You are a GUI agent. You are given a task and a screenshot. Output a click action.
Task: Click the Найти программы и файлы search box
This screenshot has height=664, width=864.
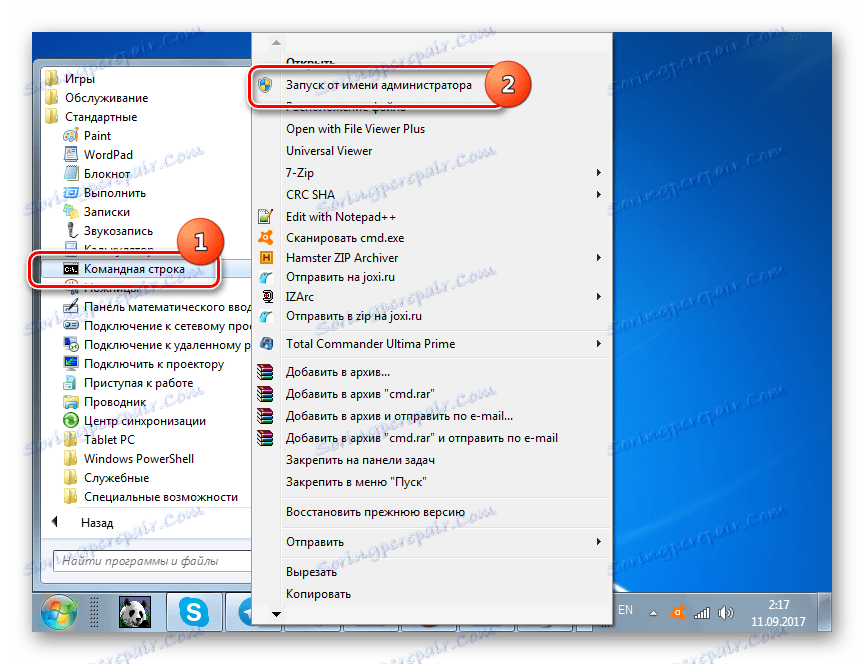click(153, 561)
